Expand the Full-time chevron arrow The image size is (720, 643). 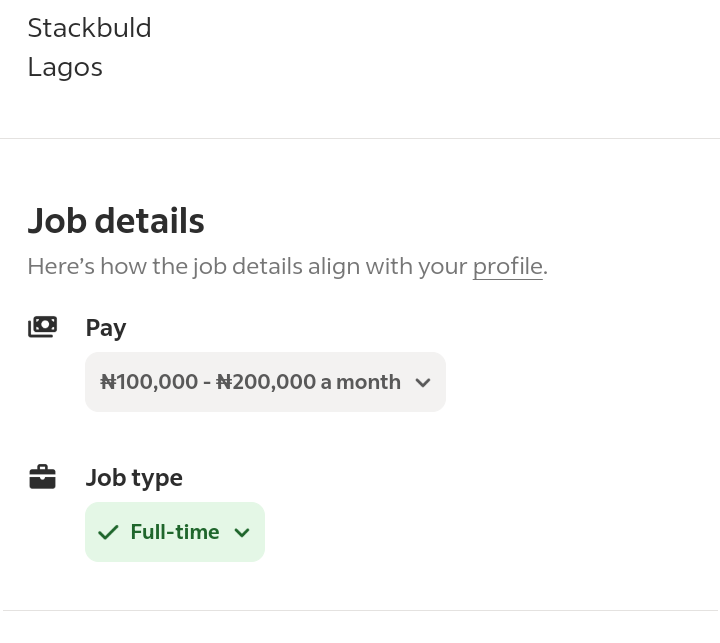242,532
